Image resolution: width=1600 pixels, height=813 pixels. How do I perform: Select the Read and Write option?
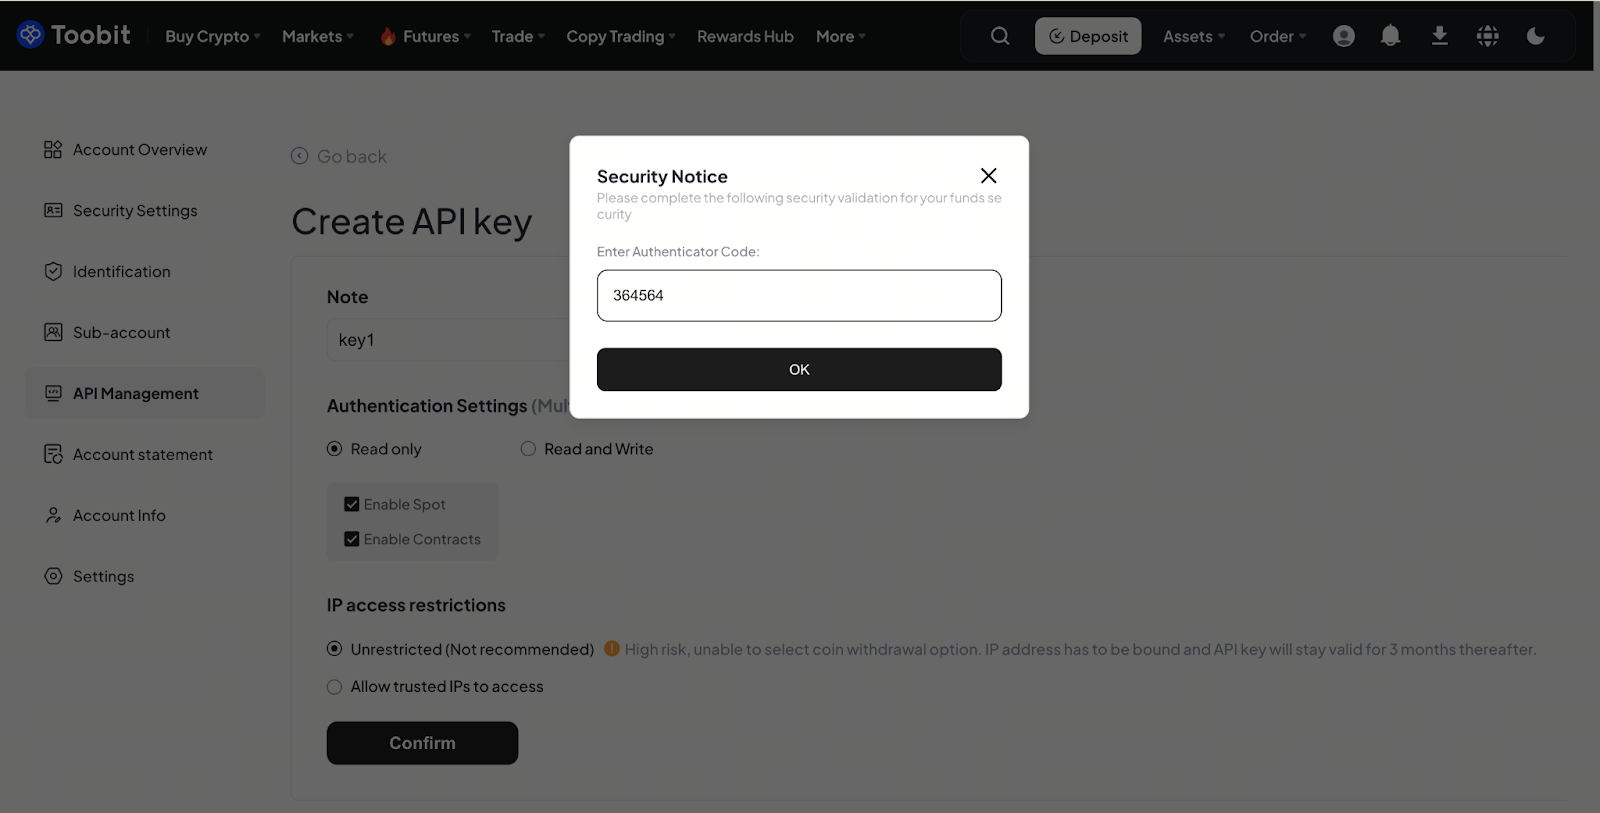tap(528, 449)
